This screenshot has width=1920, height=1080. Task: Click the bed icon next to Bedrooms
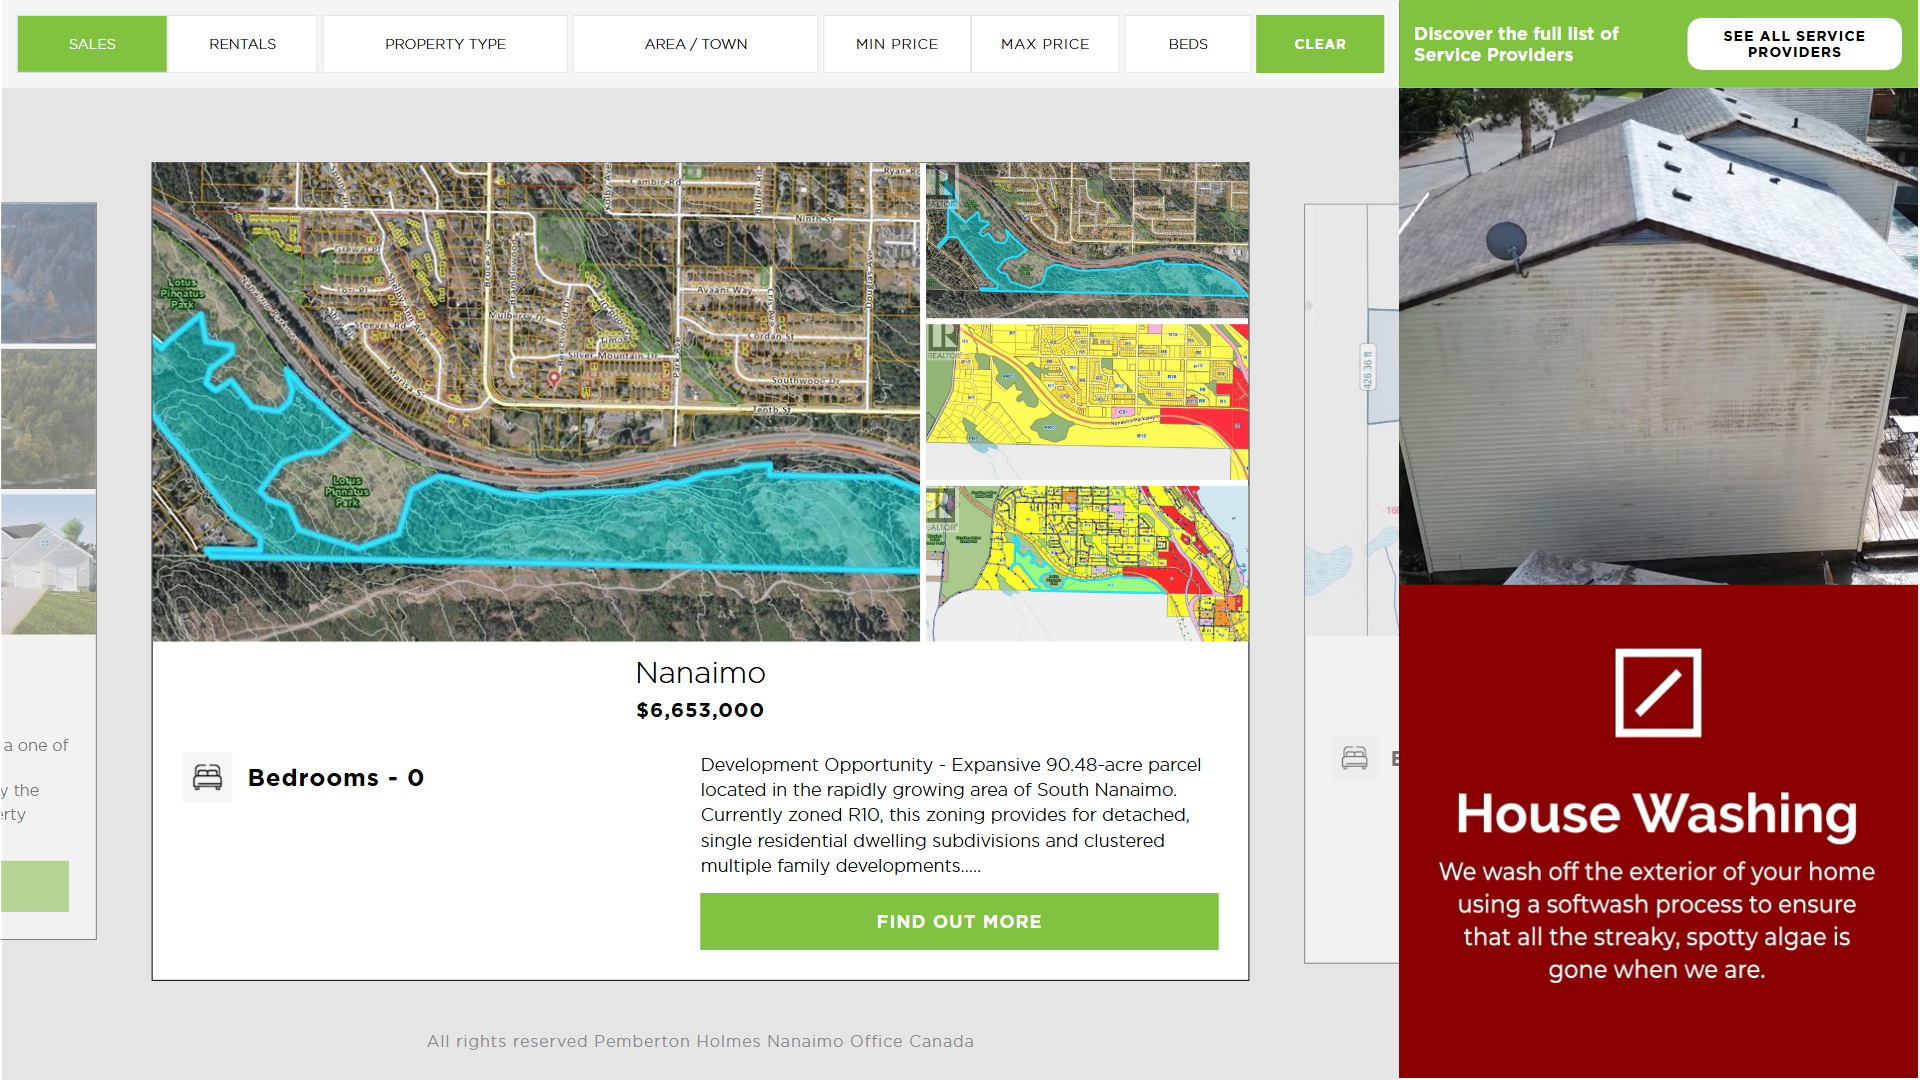point(207,777)
